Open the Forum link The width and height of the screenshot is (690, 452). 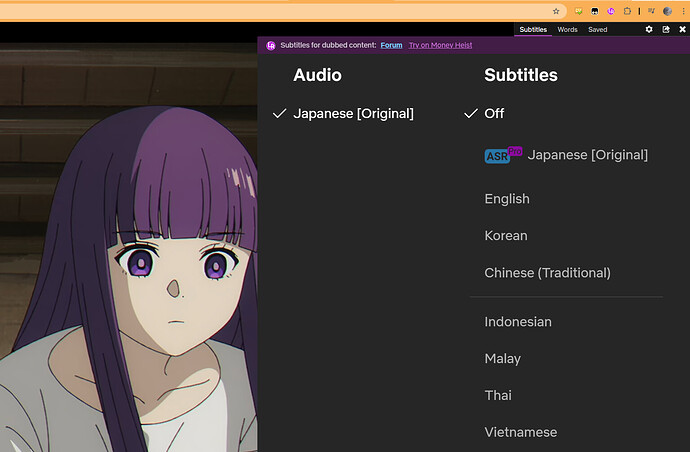point(391,45)
